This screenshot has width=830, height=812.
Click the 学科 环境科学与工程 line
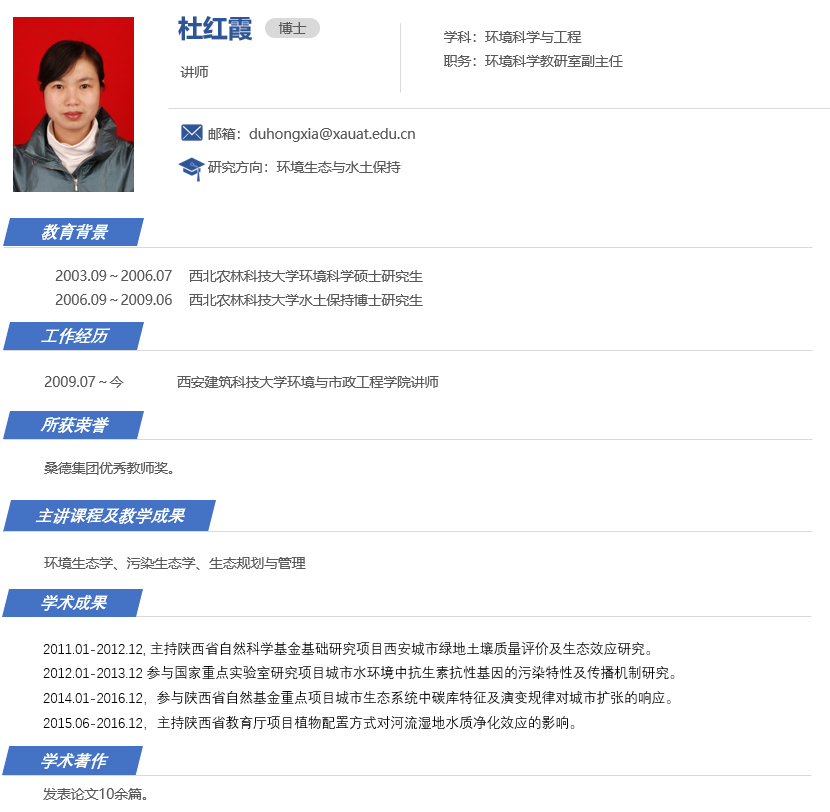tap(512, 37)
